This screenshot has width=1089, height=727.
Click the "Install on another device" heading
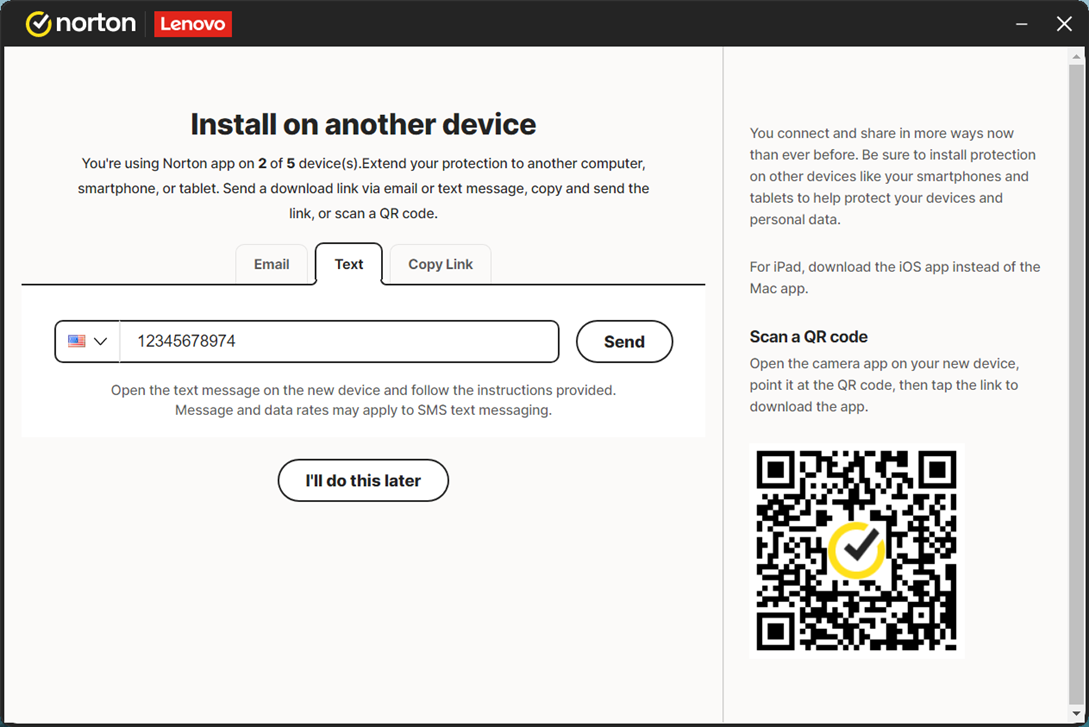[363, 124]
